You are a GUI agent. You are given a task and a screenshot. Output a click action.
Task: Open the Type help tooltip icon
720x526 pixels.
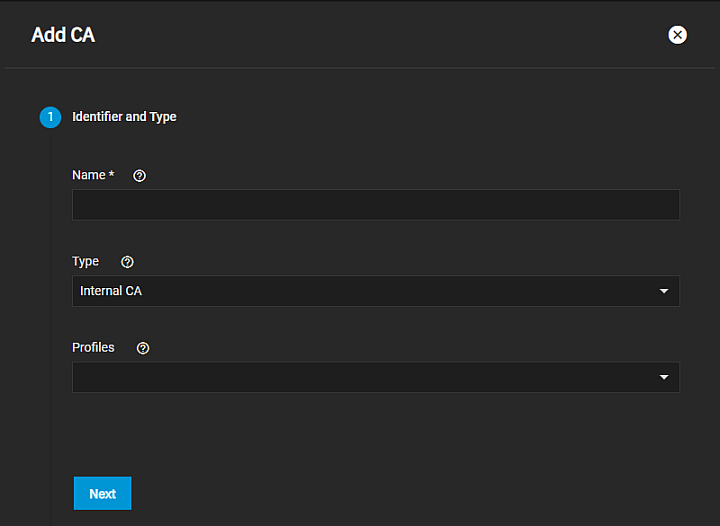point(127,262)
